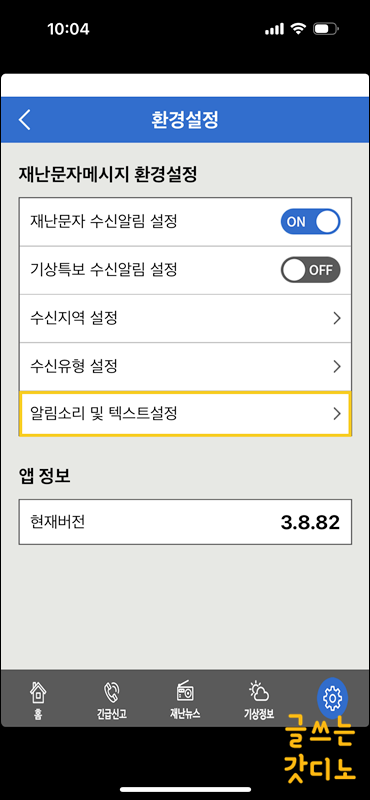Open the 알림소리 및 텍스트설정 row
370x800 pixels.
(185, 413)
